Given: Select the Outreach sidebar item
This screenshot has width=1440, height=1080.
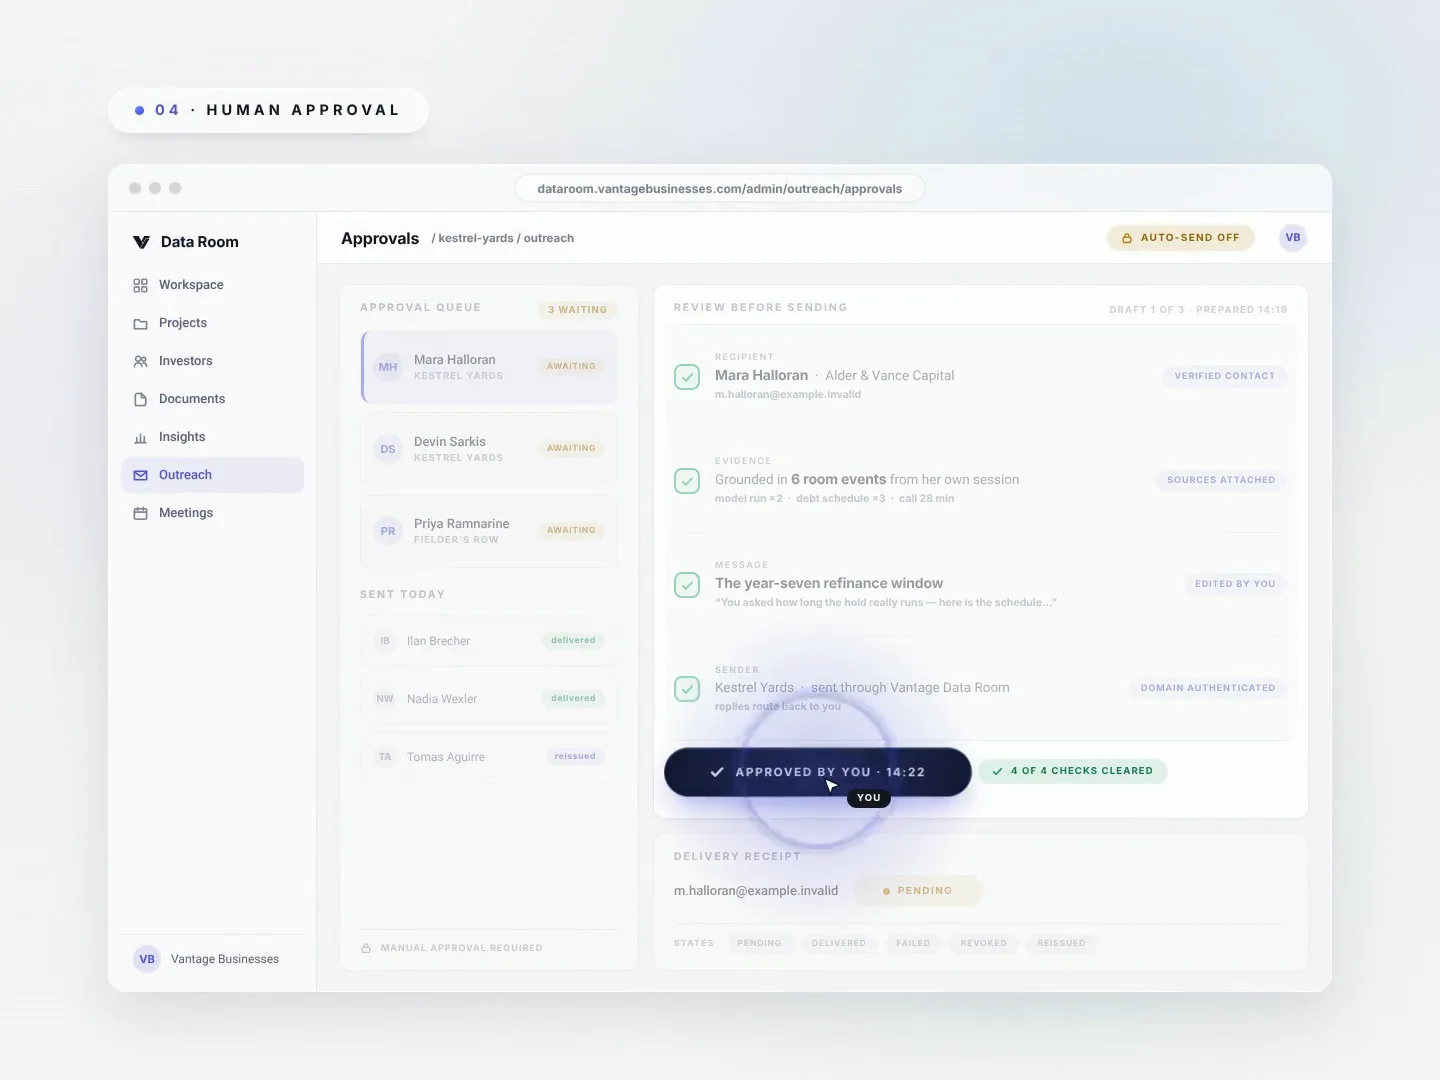Looking at the screenshot, I should pos(212,475).
